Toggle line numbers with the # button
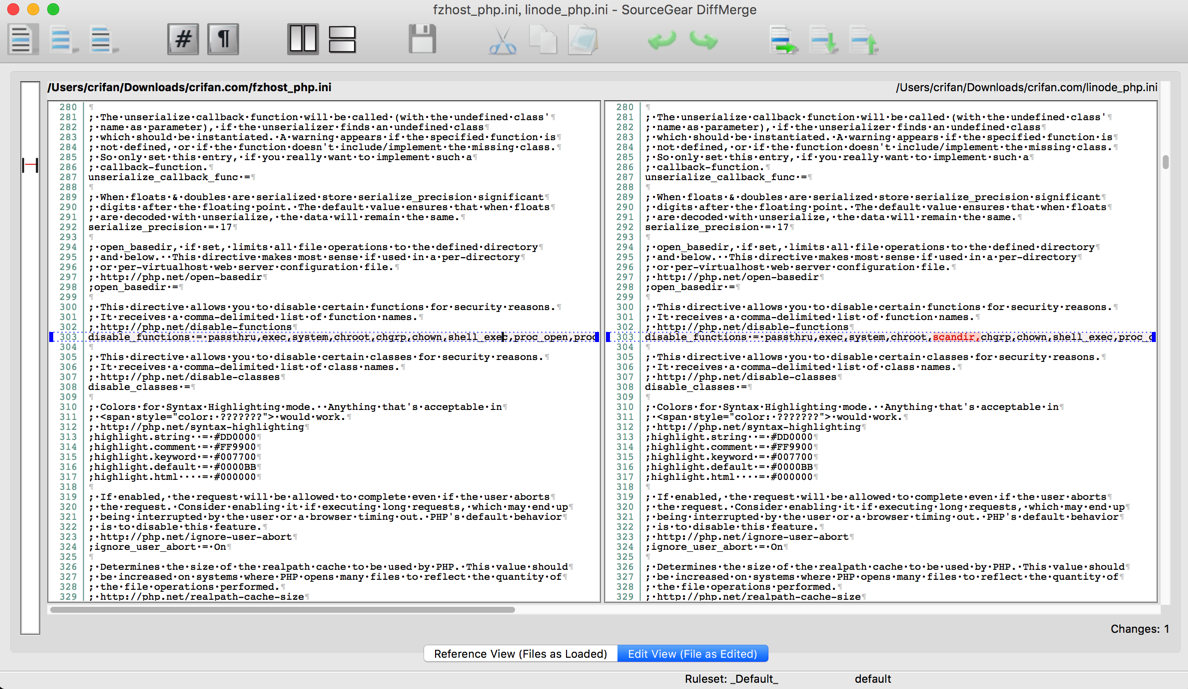The width and height of the screenshot is (1188, 689). tap(183, 39)
